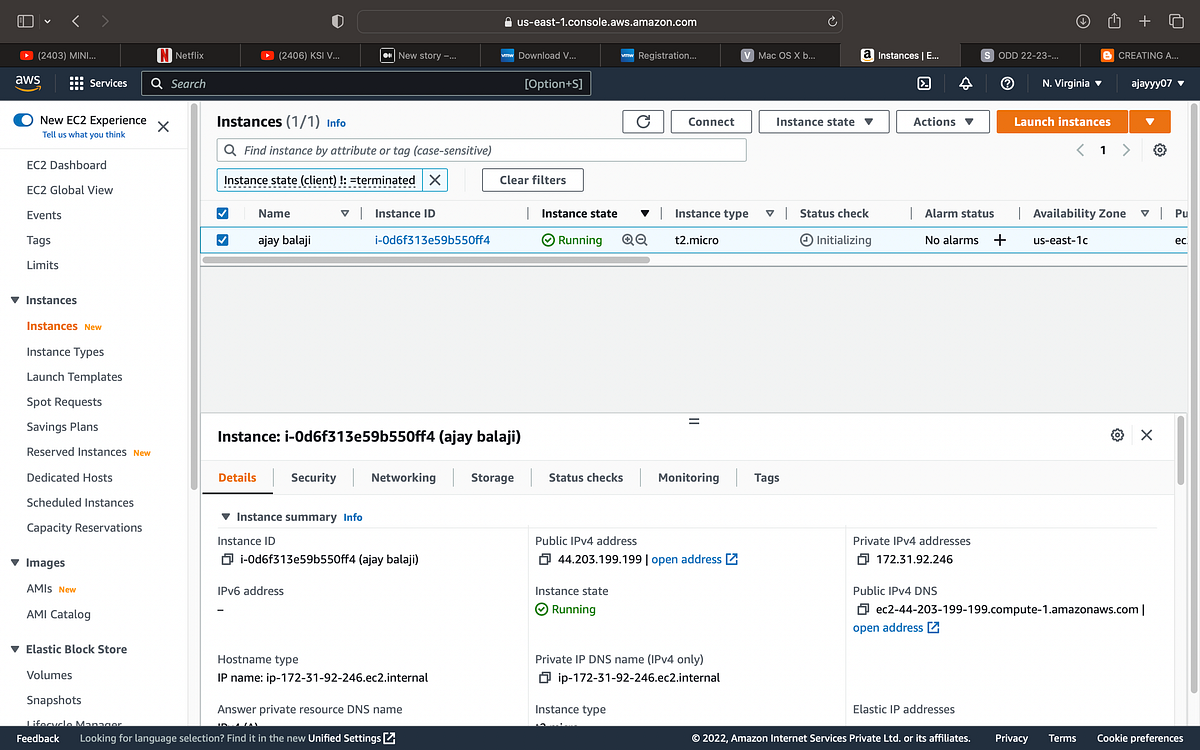Open the table preferences gear above the instance list
Screen dimensions: 1200x750
tap(1160, 148)
